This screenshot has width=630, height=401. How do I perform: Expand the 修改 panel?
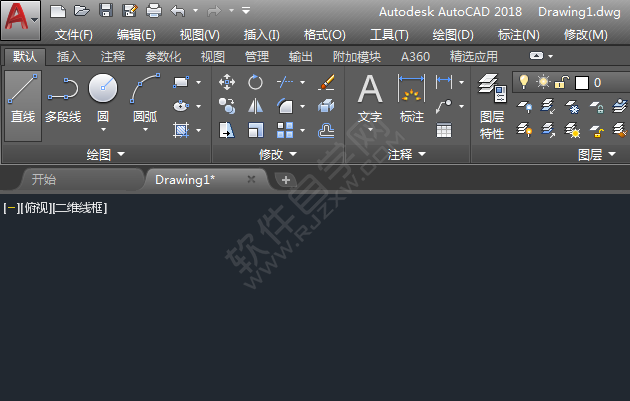278,154
